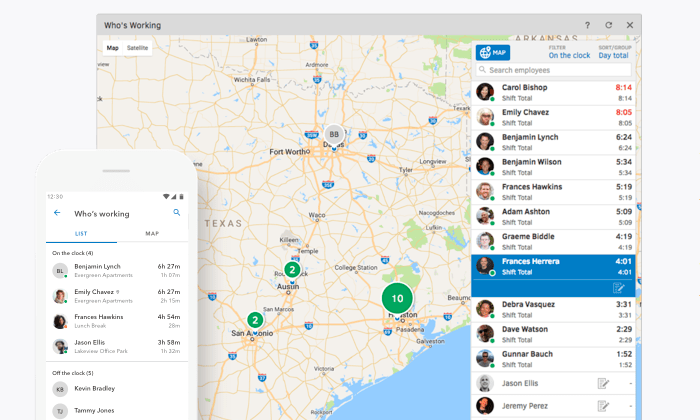Tap Frances Hawkins on the phone list

tap(117, 321)
